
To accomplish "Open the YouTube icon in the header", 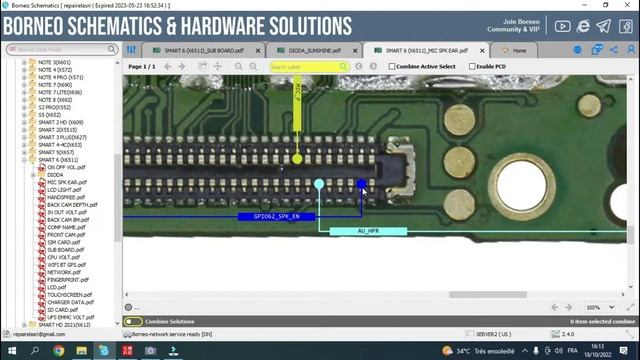I will (562, 27).
